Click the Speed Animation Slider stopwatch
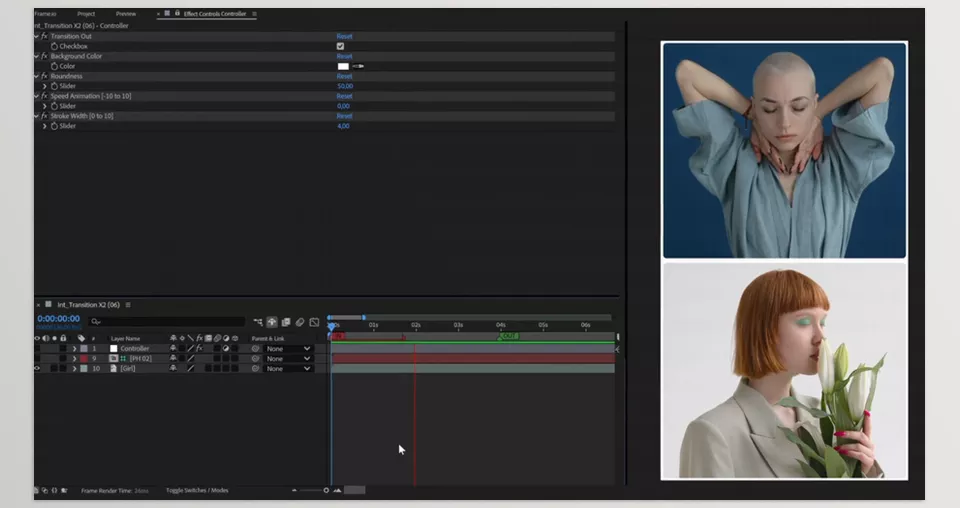Image resolution: width=960 pixels, height=508 pixels. coord(54,106)
